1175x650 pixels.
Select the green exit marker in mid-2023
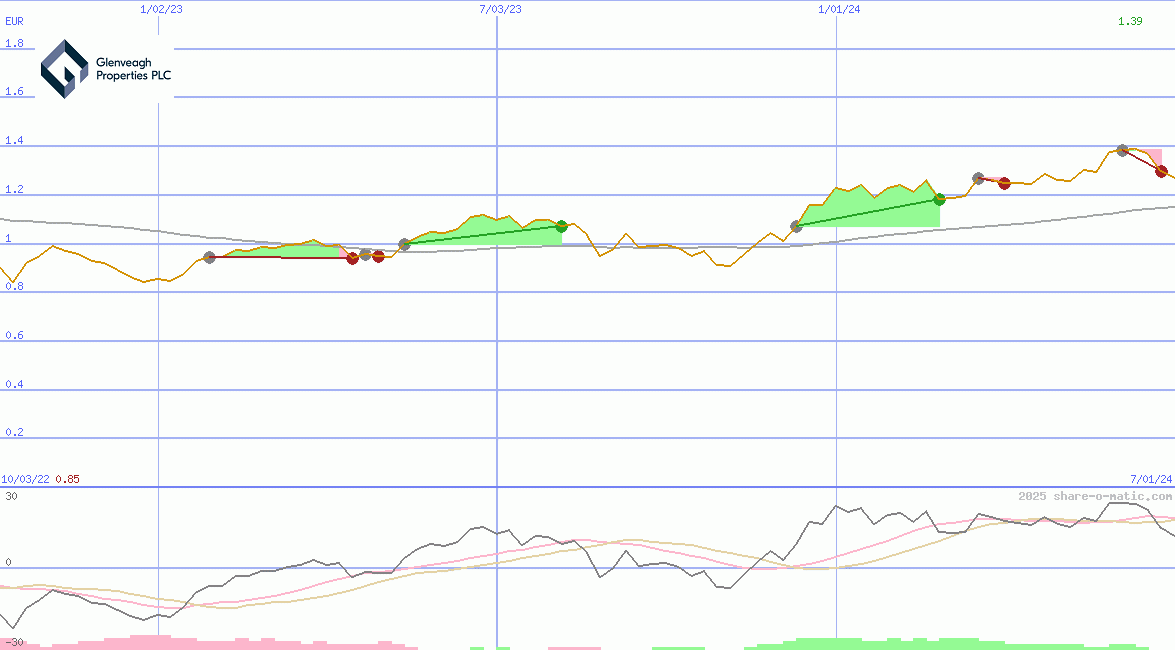562,226
